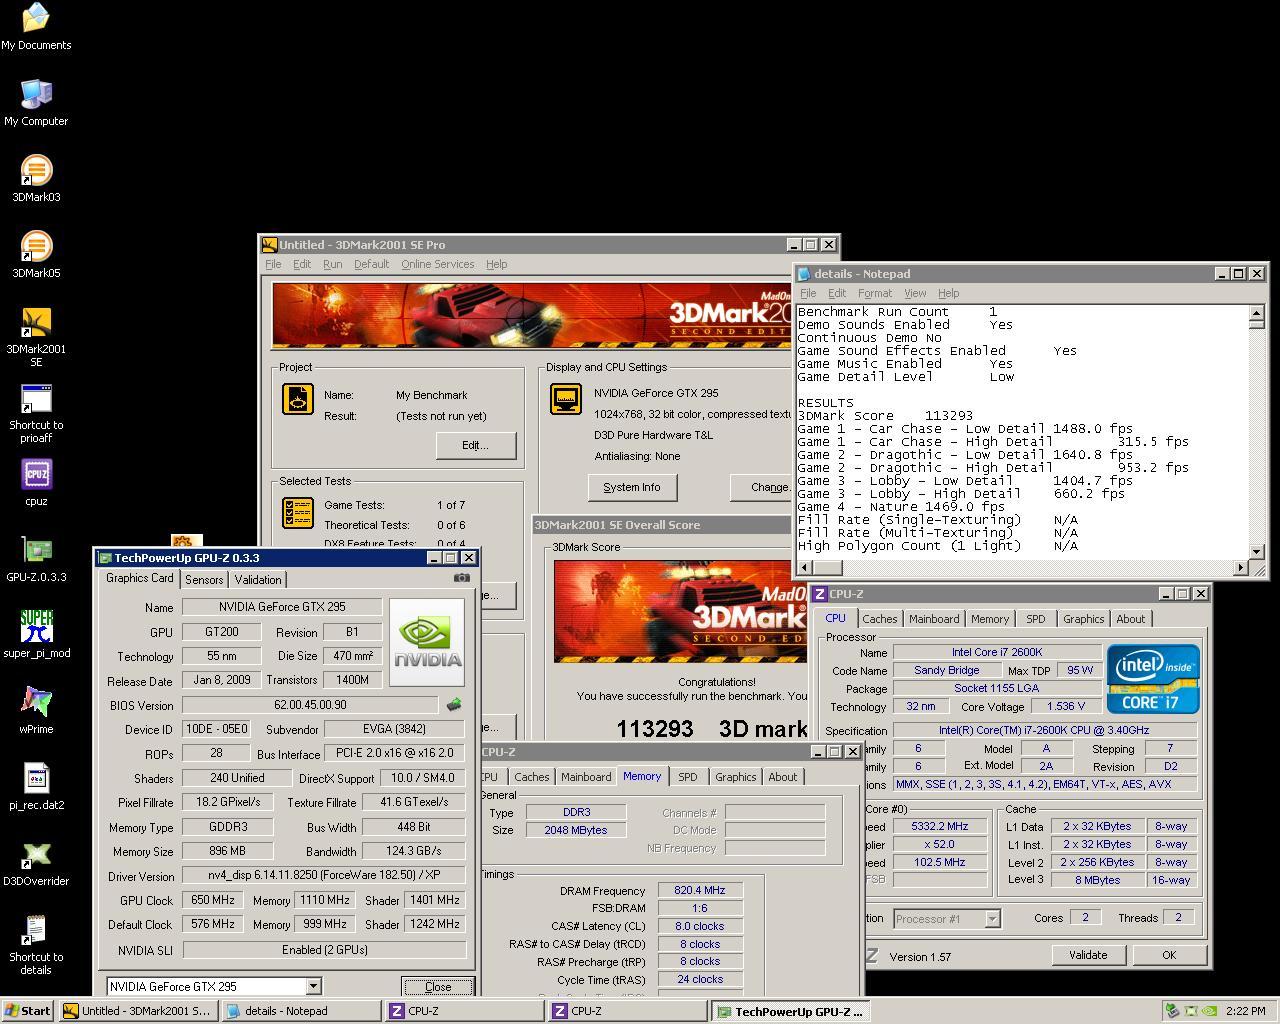Launch D3DOverrider desktop icon
This screenshot has height=1024, width=1280.
36,863
